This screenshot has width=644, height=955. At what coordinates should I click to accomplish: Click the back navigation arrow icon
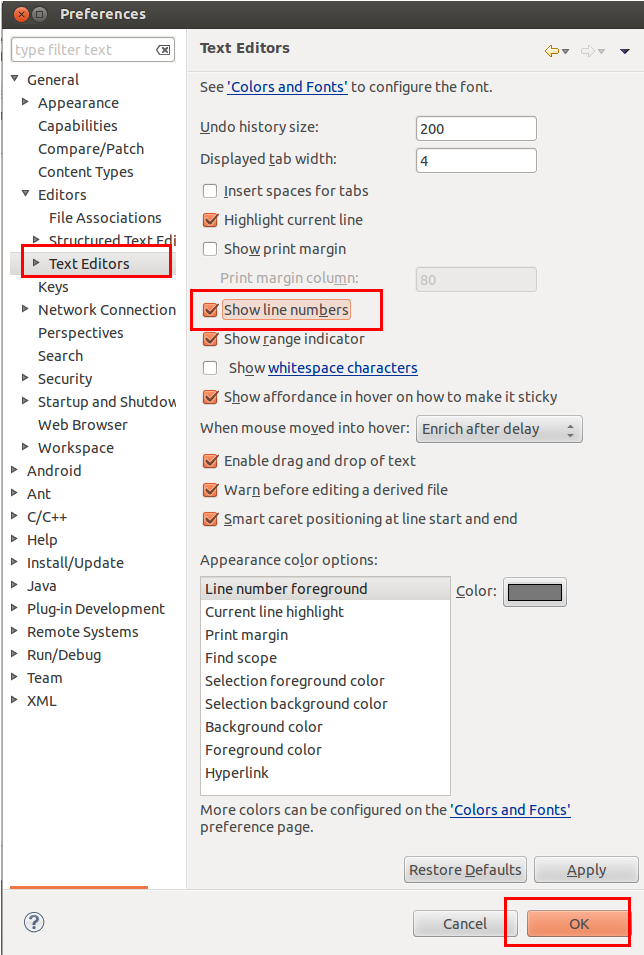click(552, 51)
